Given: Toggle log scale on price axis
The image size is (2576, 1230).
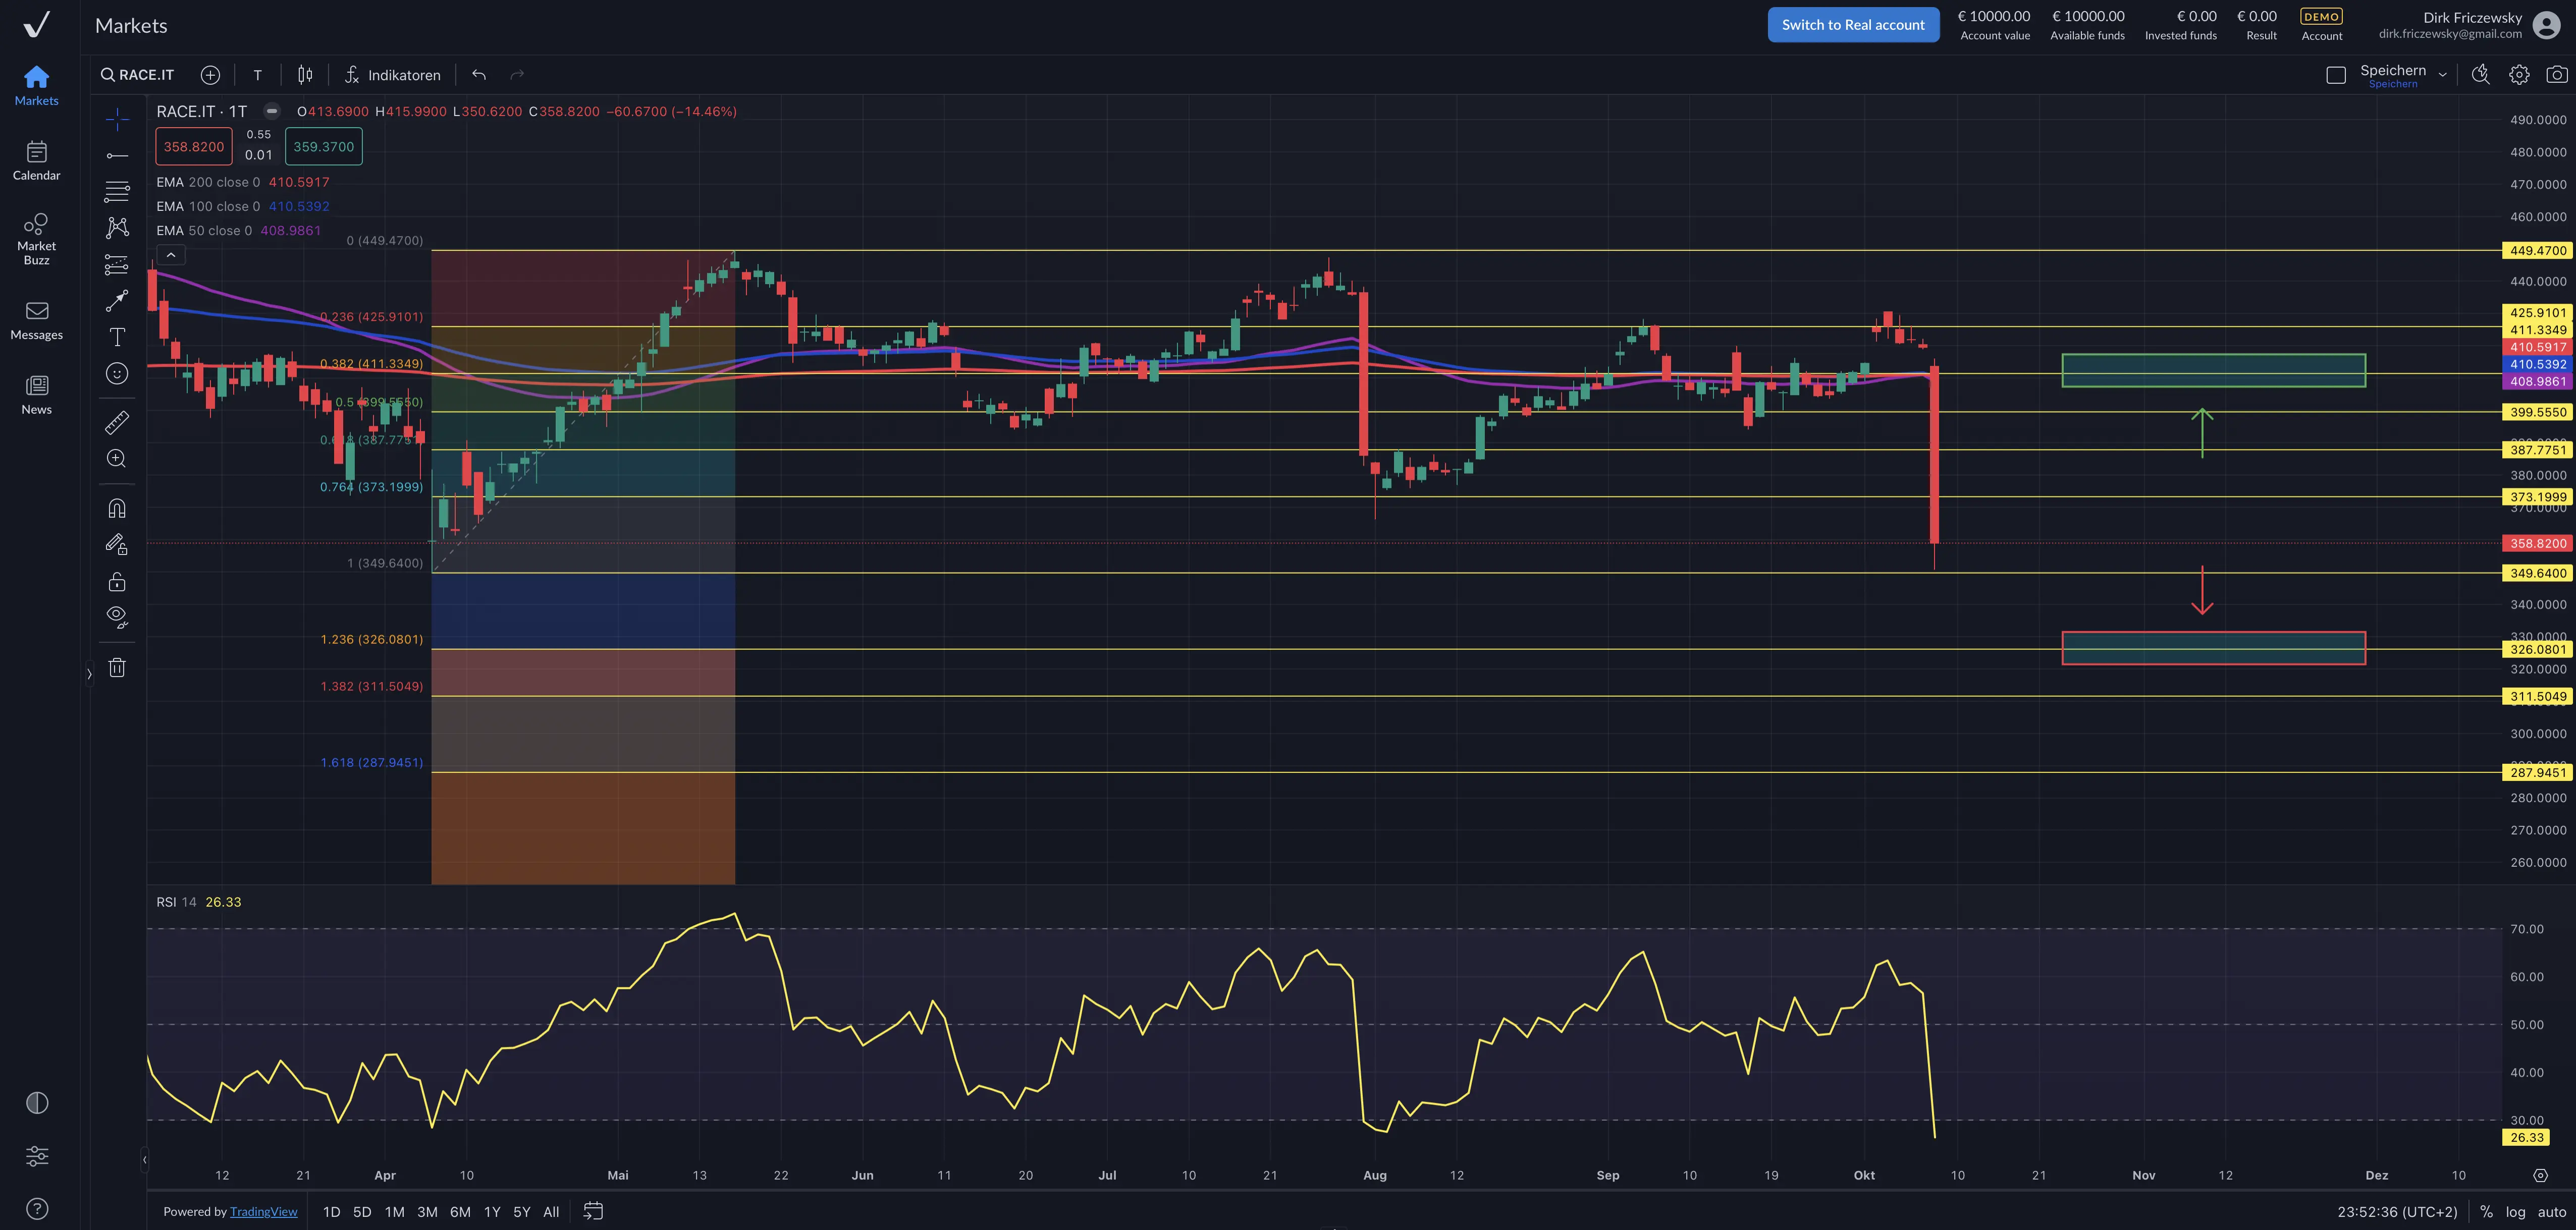Looking at the screenshot, I should click(2515, 1212).
